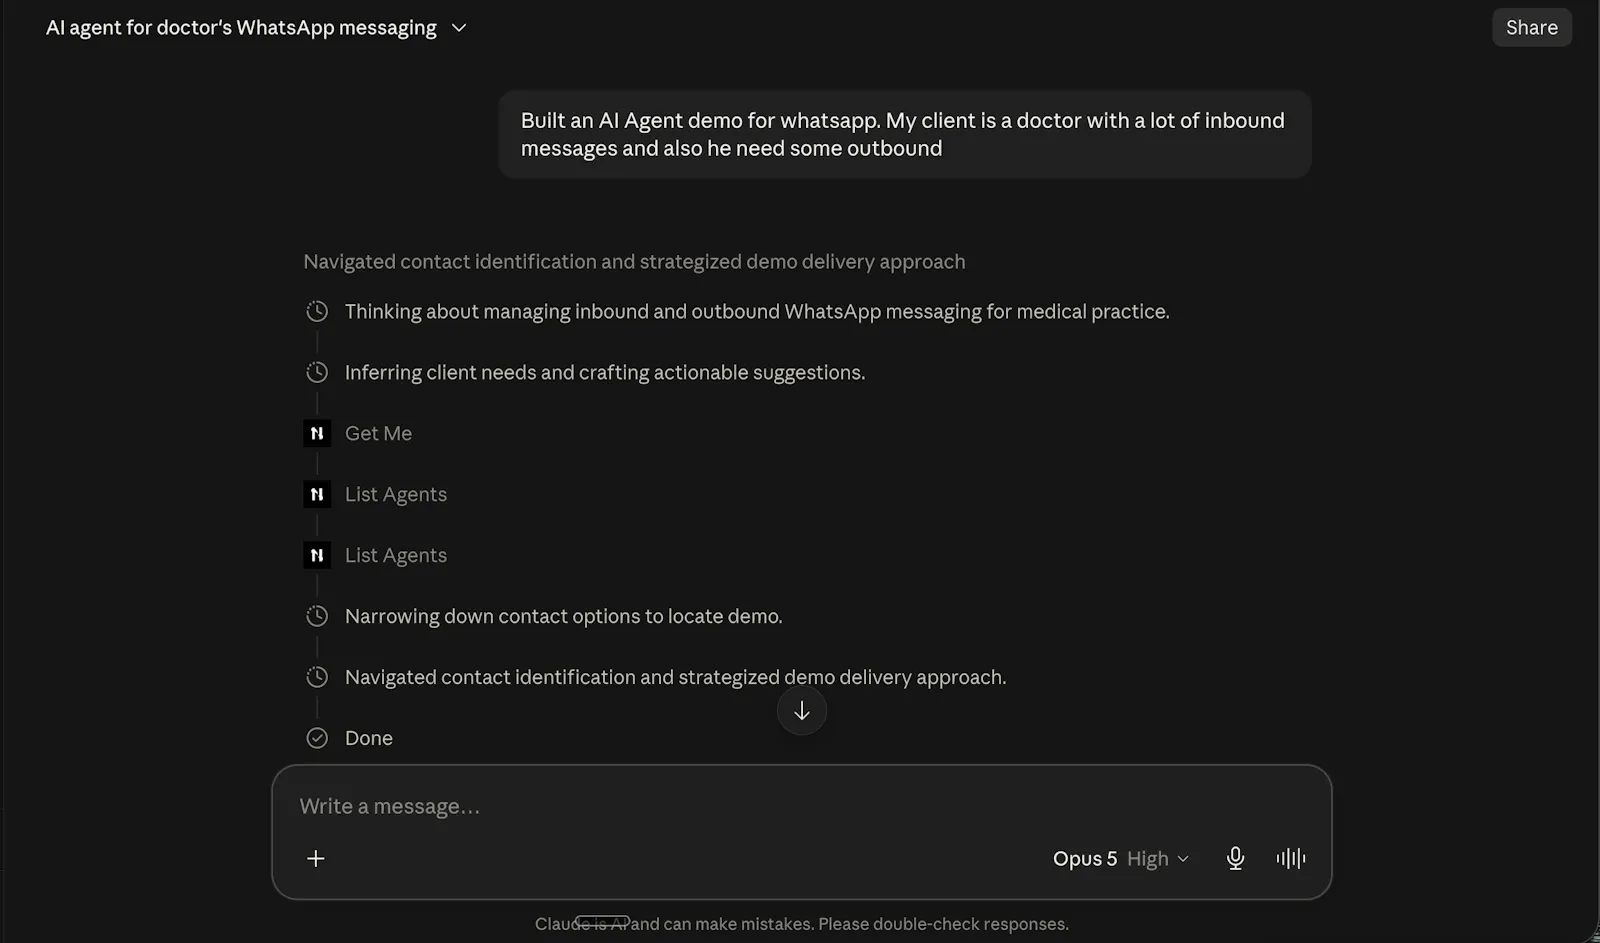Click the user message about AI Agent demo

[x=905, y=134]
